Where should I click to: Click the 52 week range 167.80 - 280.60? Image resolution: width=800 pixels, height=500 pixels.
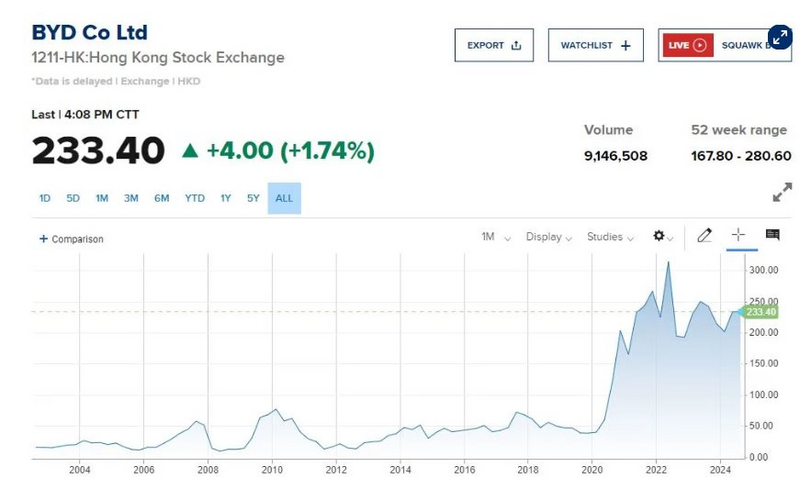click(x=741, y=156)
